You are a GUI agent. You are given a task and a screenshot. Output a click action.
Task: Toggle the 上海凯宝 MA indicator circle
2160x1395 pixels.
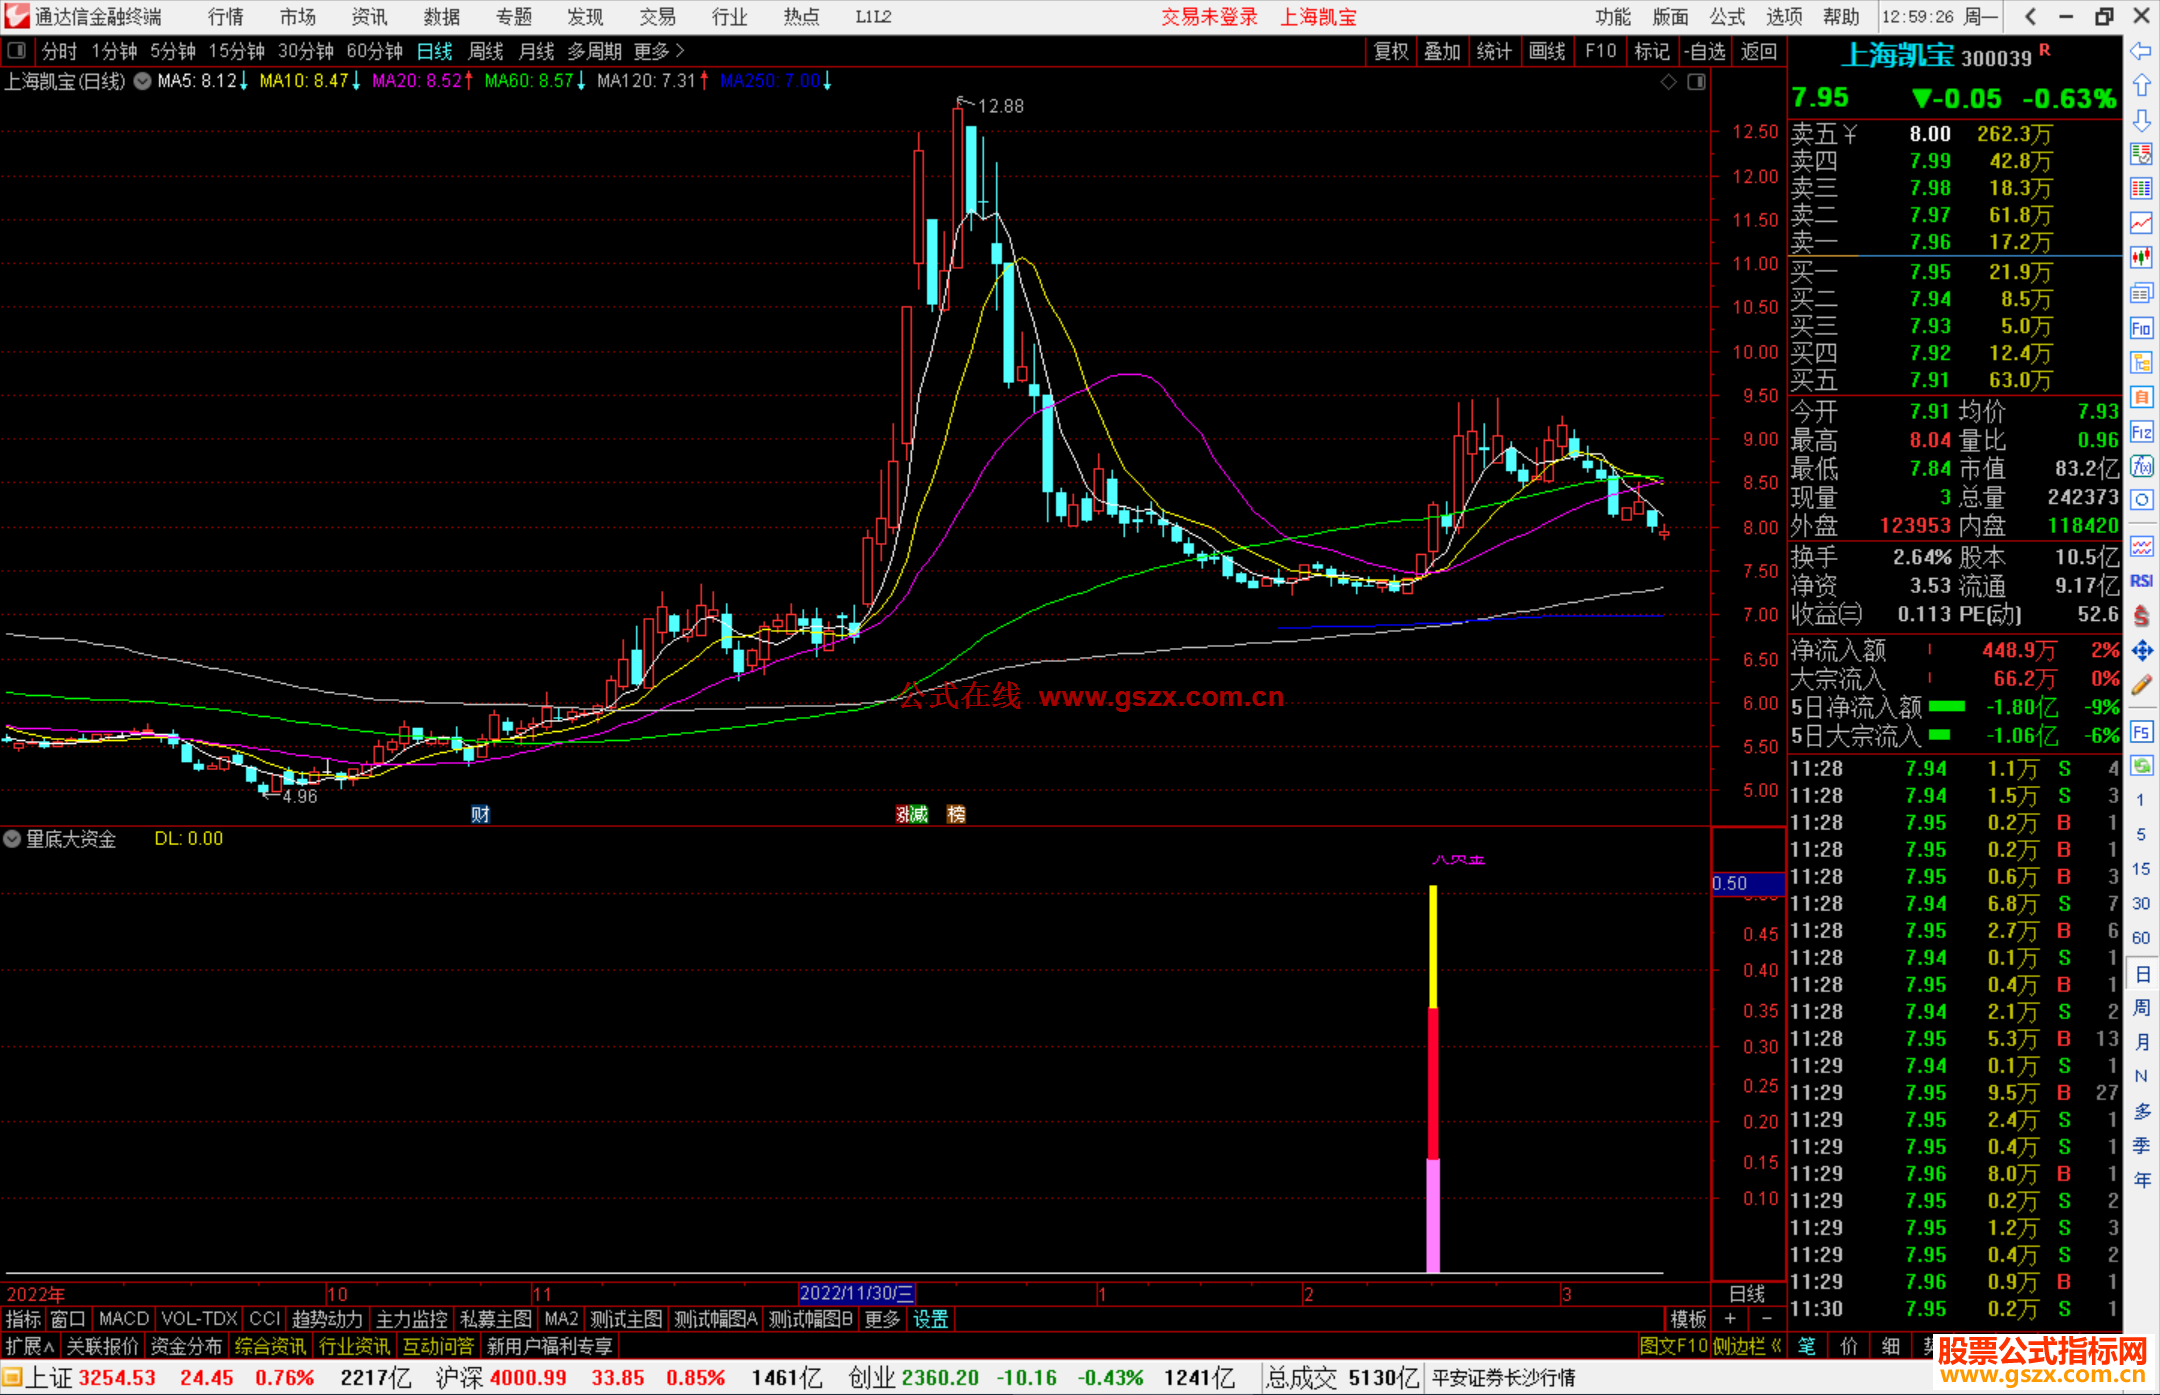click(142, 81)
